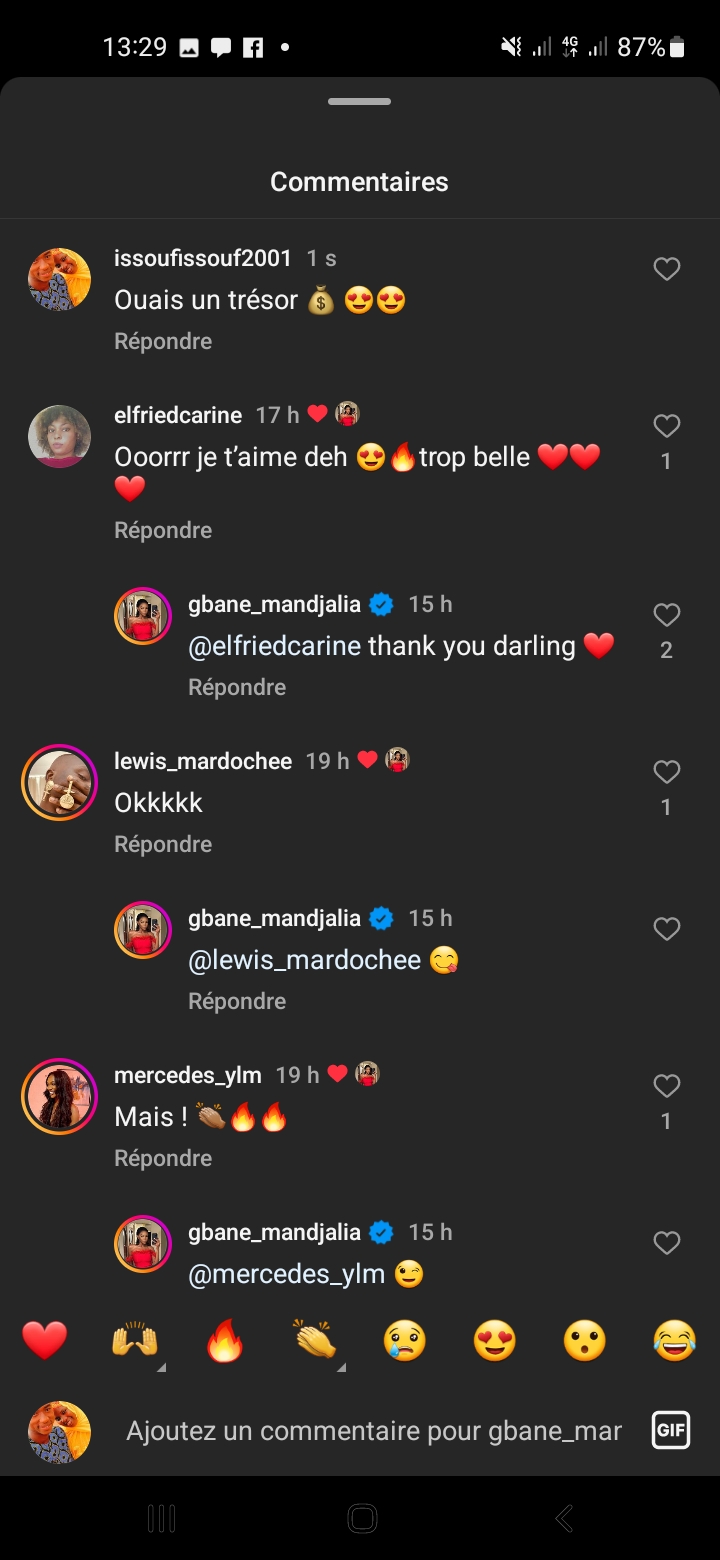
Task: Tap the drag handle atop comments sheet
Action: pos(359,102)
